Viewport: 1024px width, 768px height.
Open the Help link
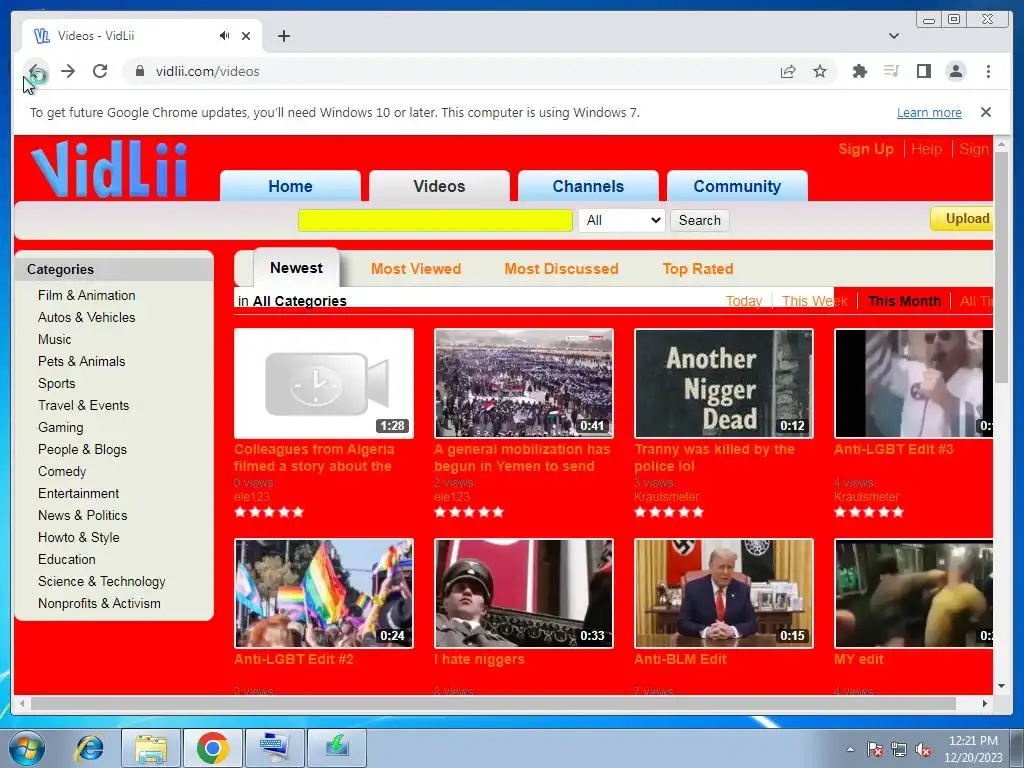(x=926, y=149)
